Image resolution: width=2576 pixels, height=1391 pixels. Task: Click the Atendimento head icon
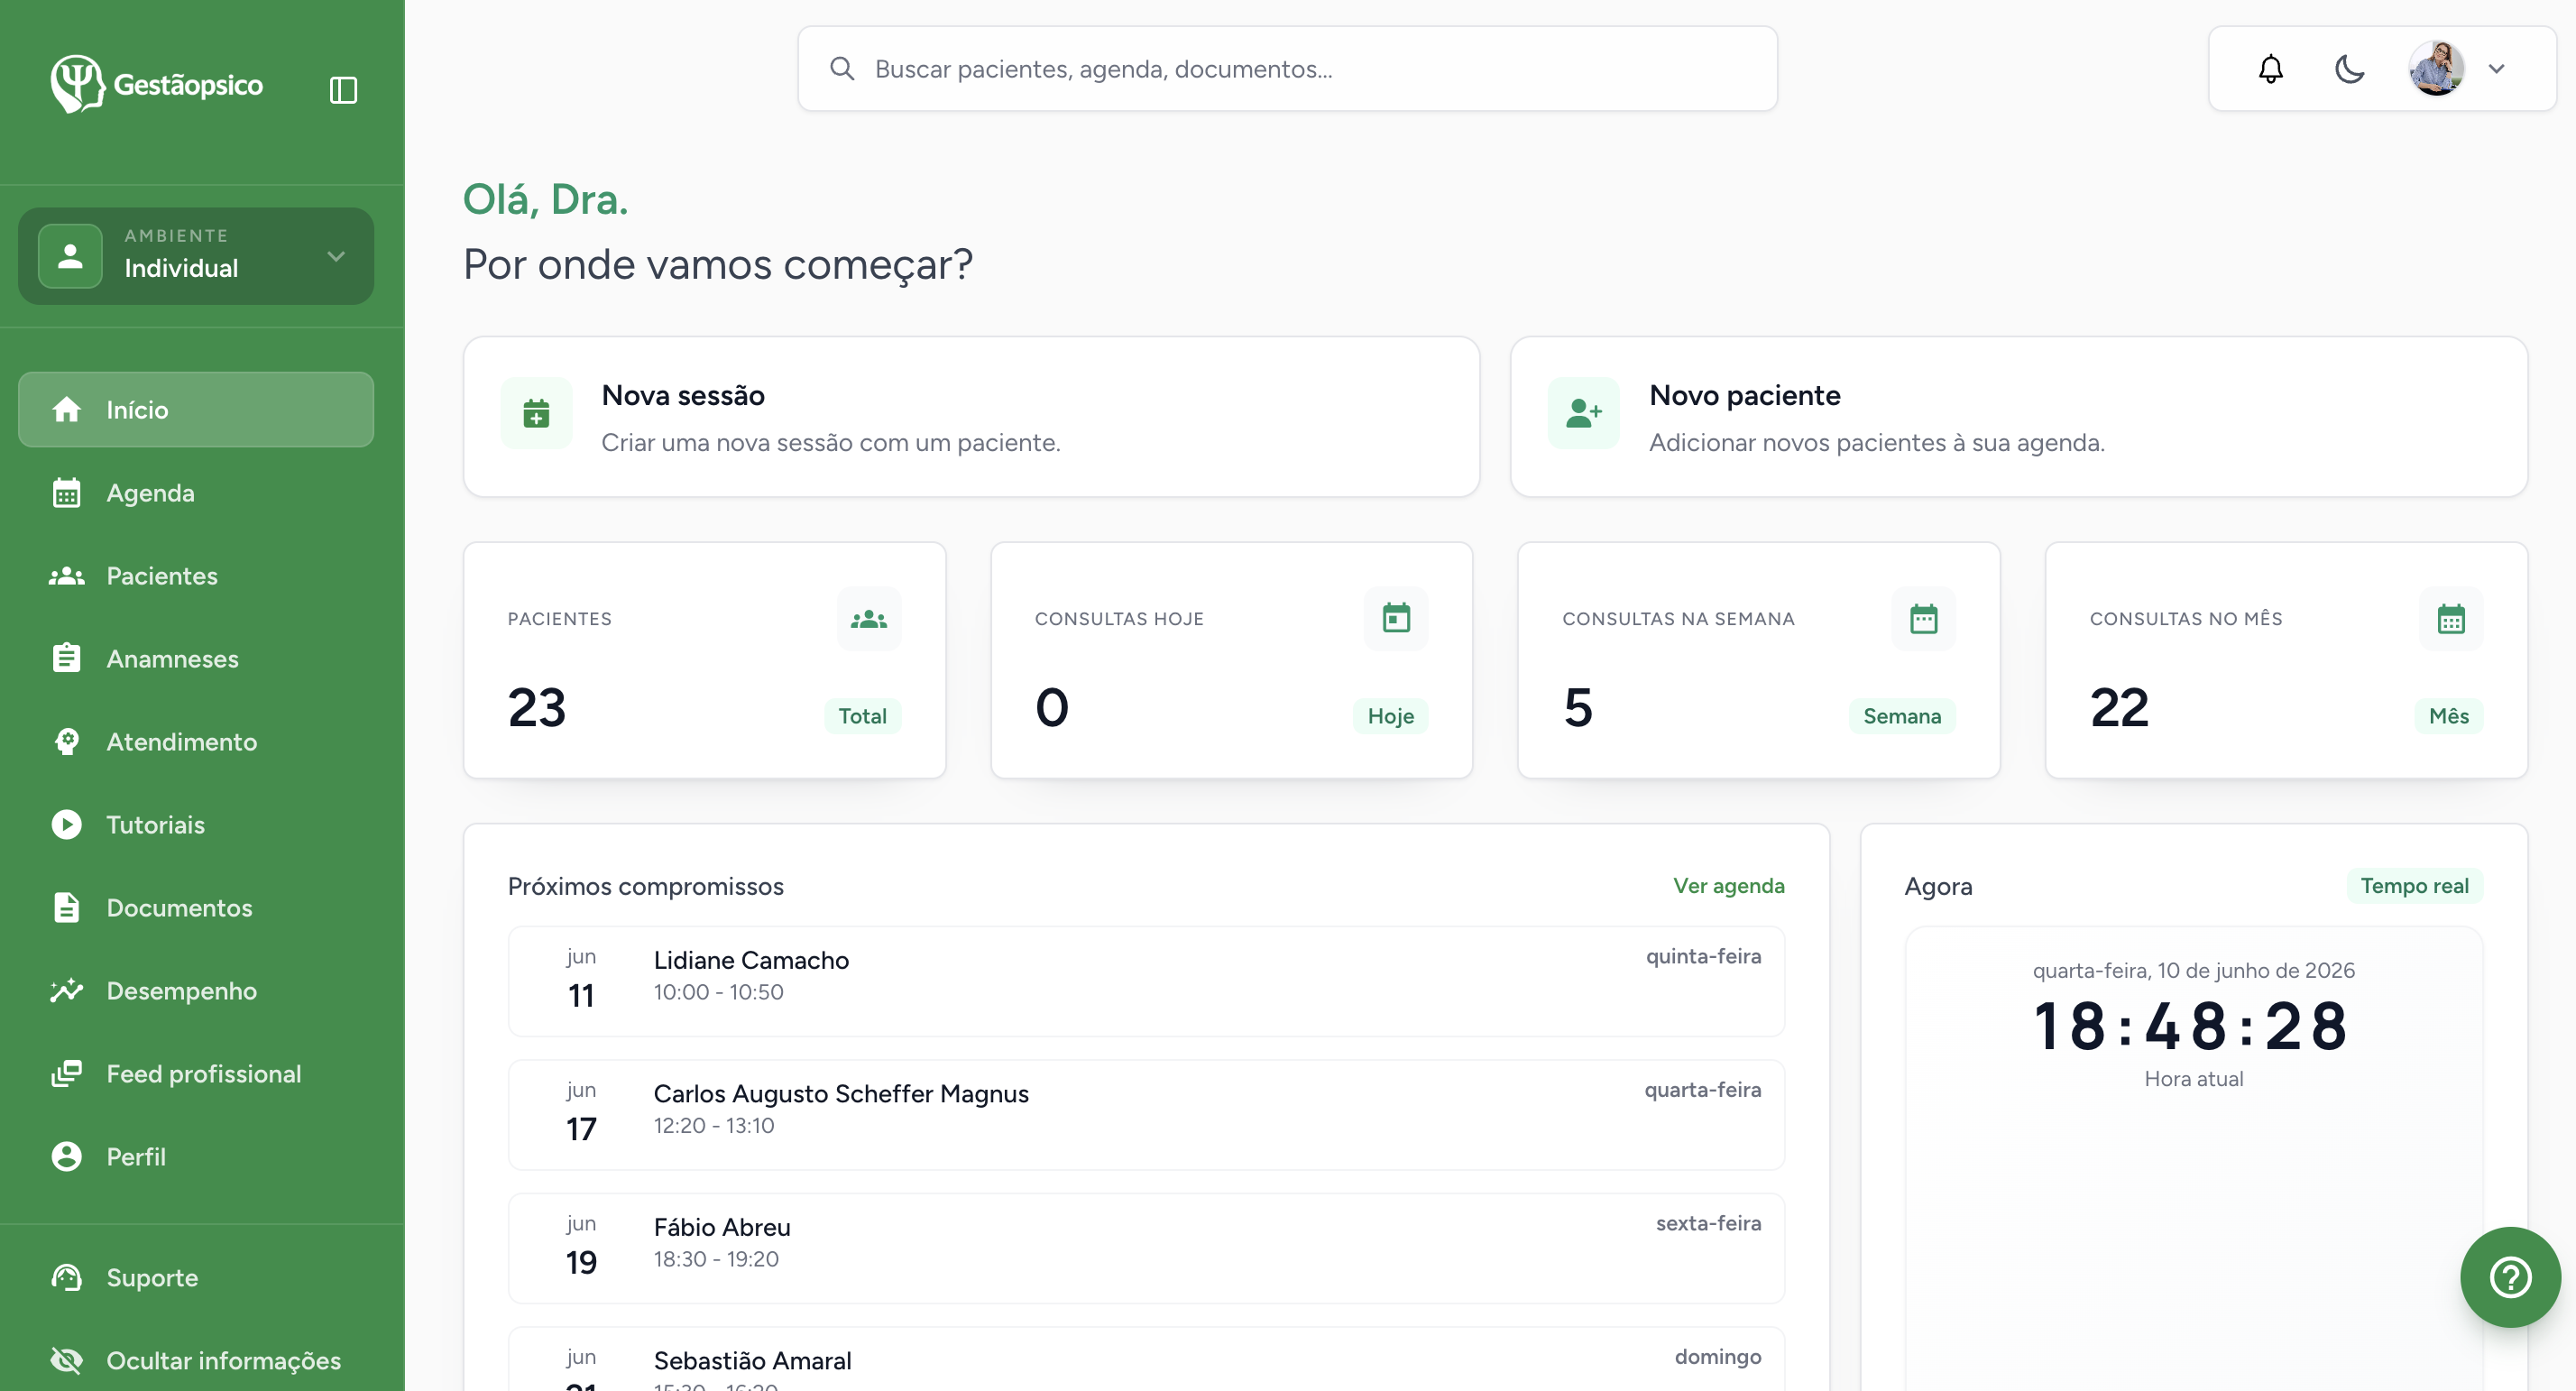click(x=67, y=742)
